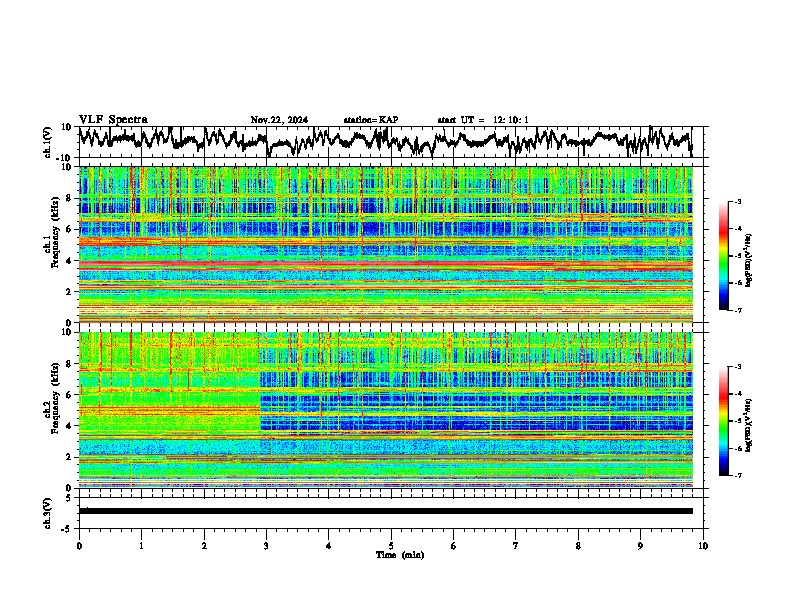Click the "-7" tick on lower color bar
792x612 pixels.
[x=737, y=475]
